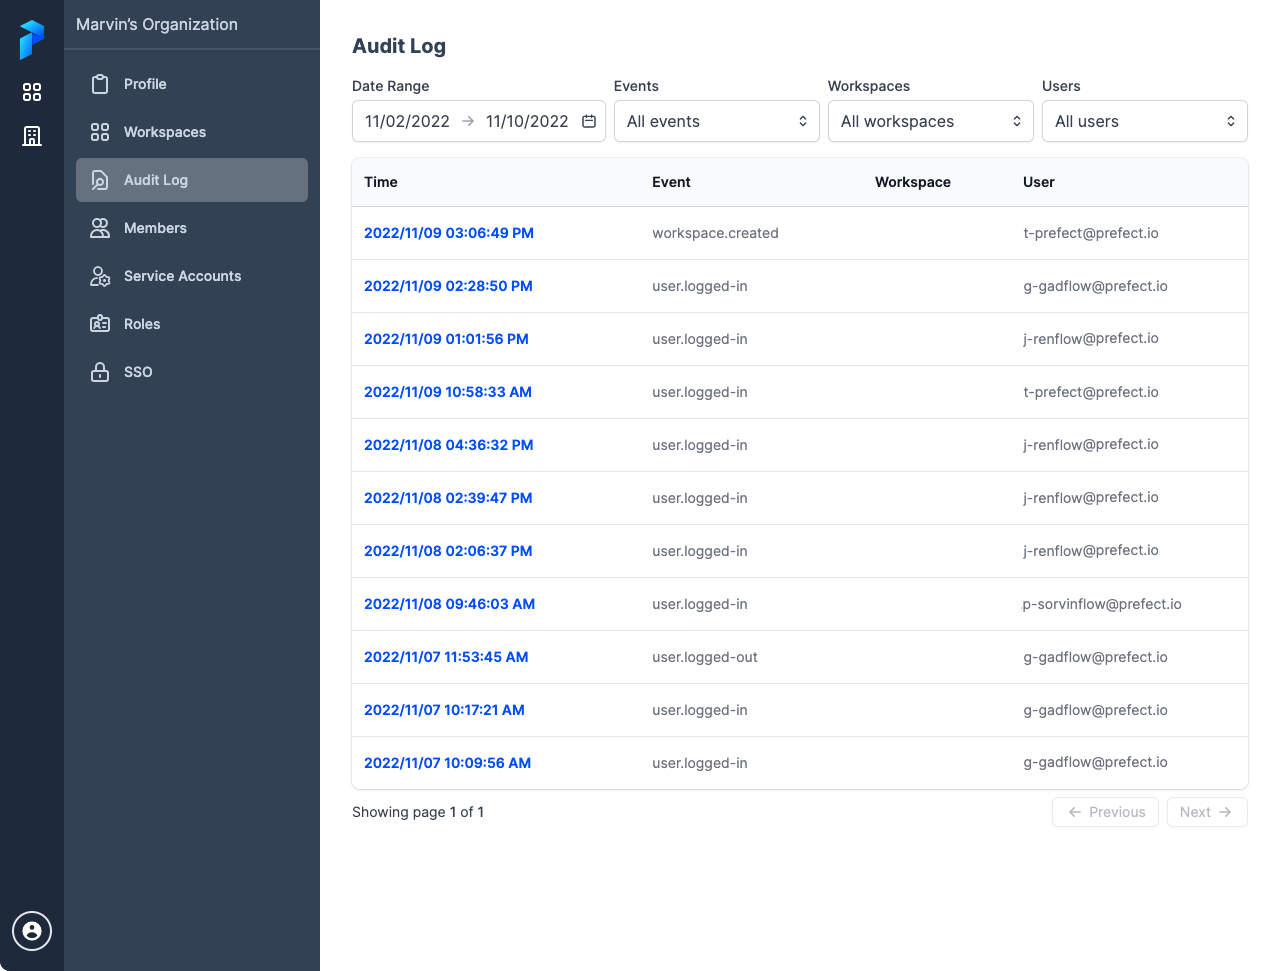Open log entry 2022/11/08 09:46:03 AM

coord(449,604)
